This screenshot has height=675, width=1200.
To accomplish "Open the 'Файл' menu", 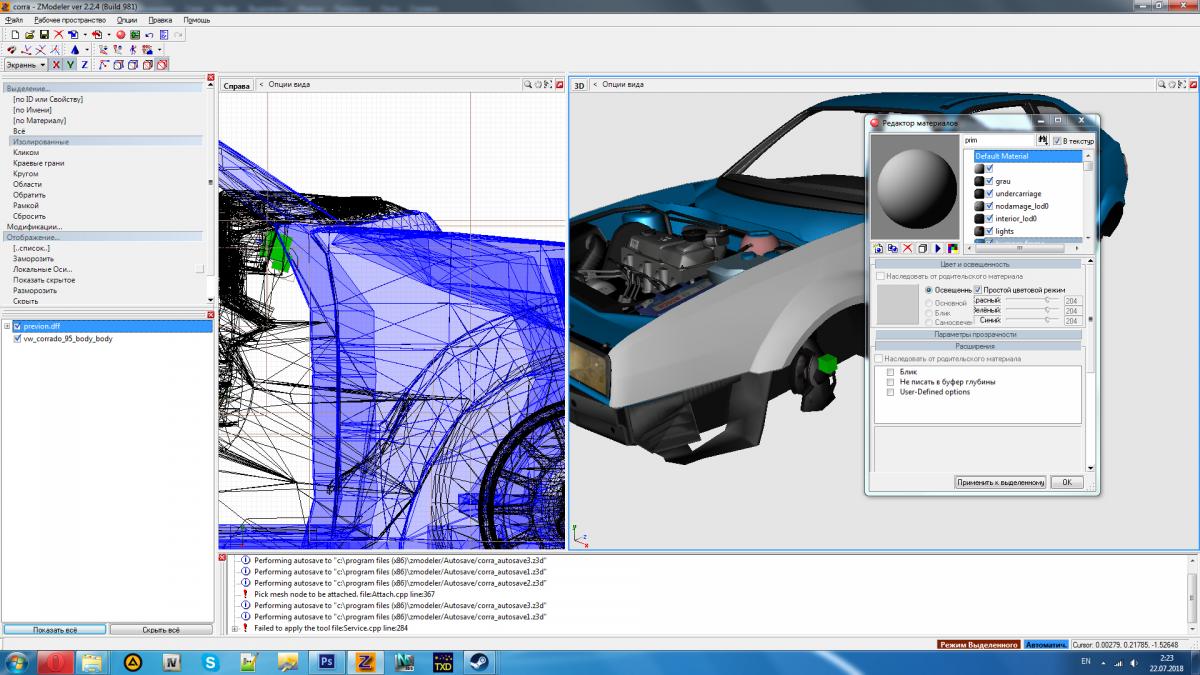I will [14, 20].
